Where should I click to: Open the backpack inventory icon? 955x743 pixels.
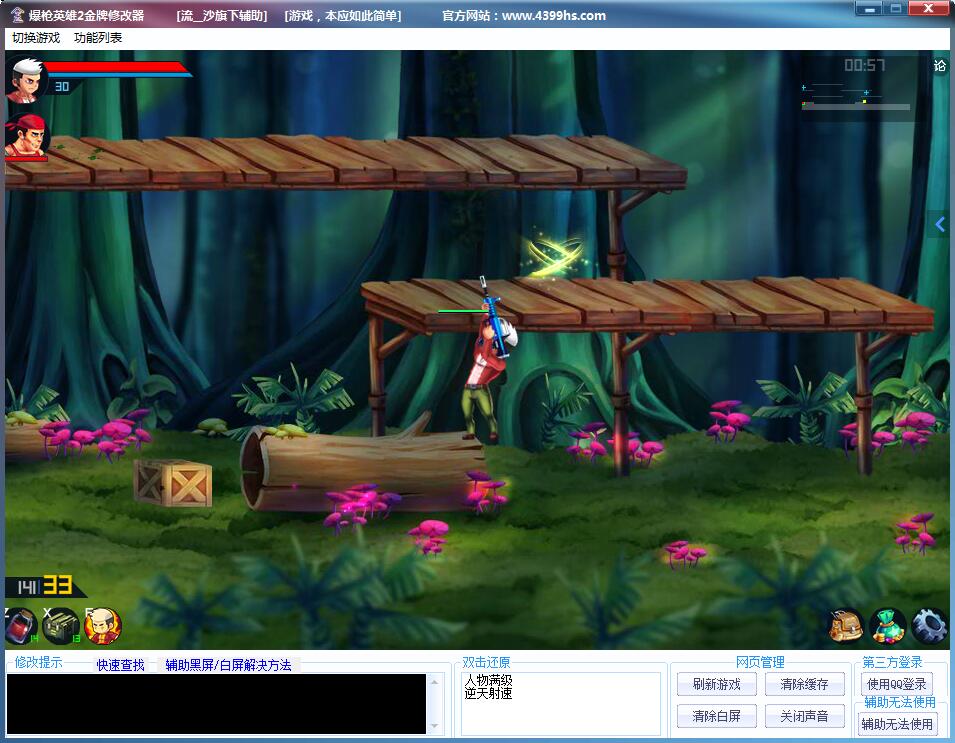click(x=846, y=625)
